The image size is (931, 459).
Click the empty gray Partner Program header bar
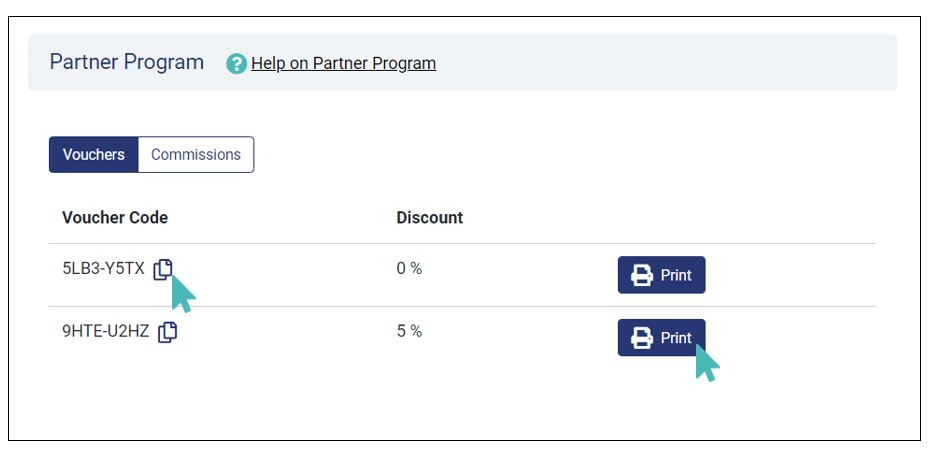coord(665,62)
